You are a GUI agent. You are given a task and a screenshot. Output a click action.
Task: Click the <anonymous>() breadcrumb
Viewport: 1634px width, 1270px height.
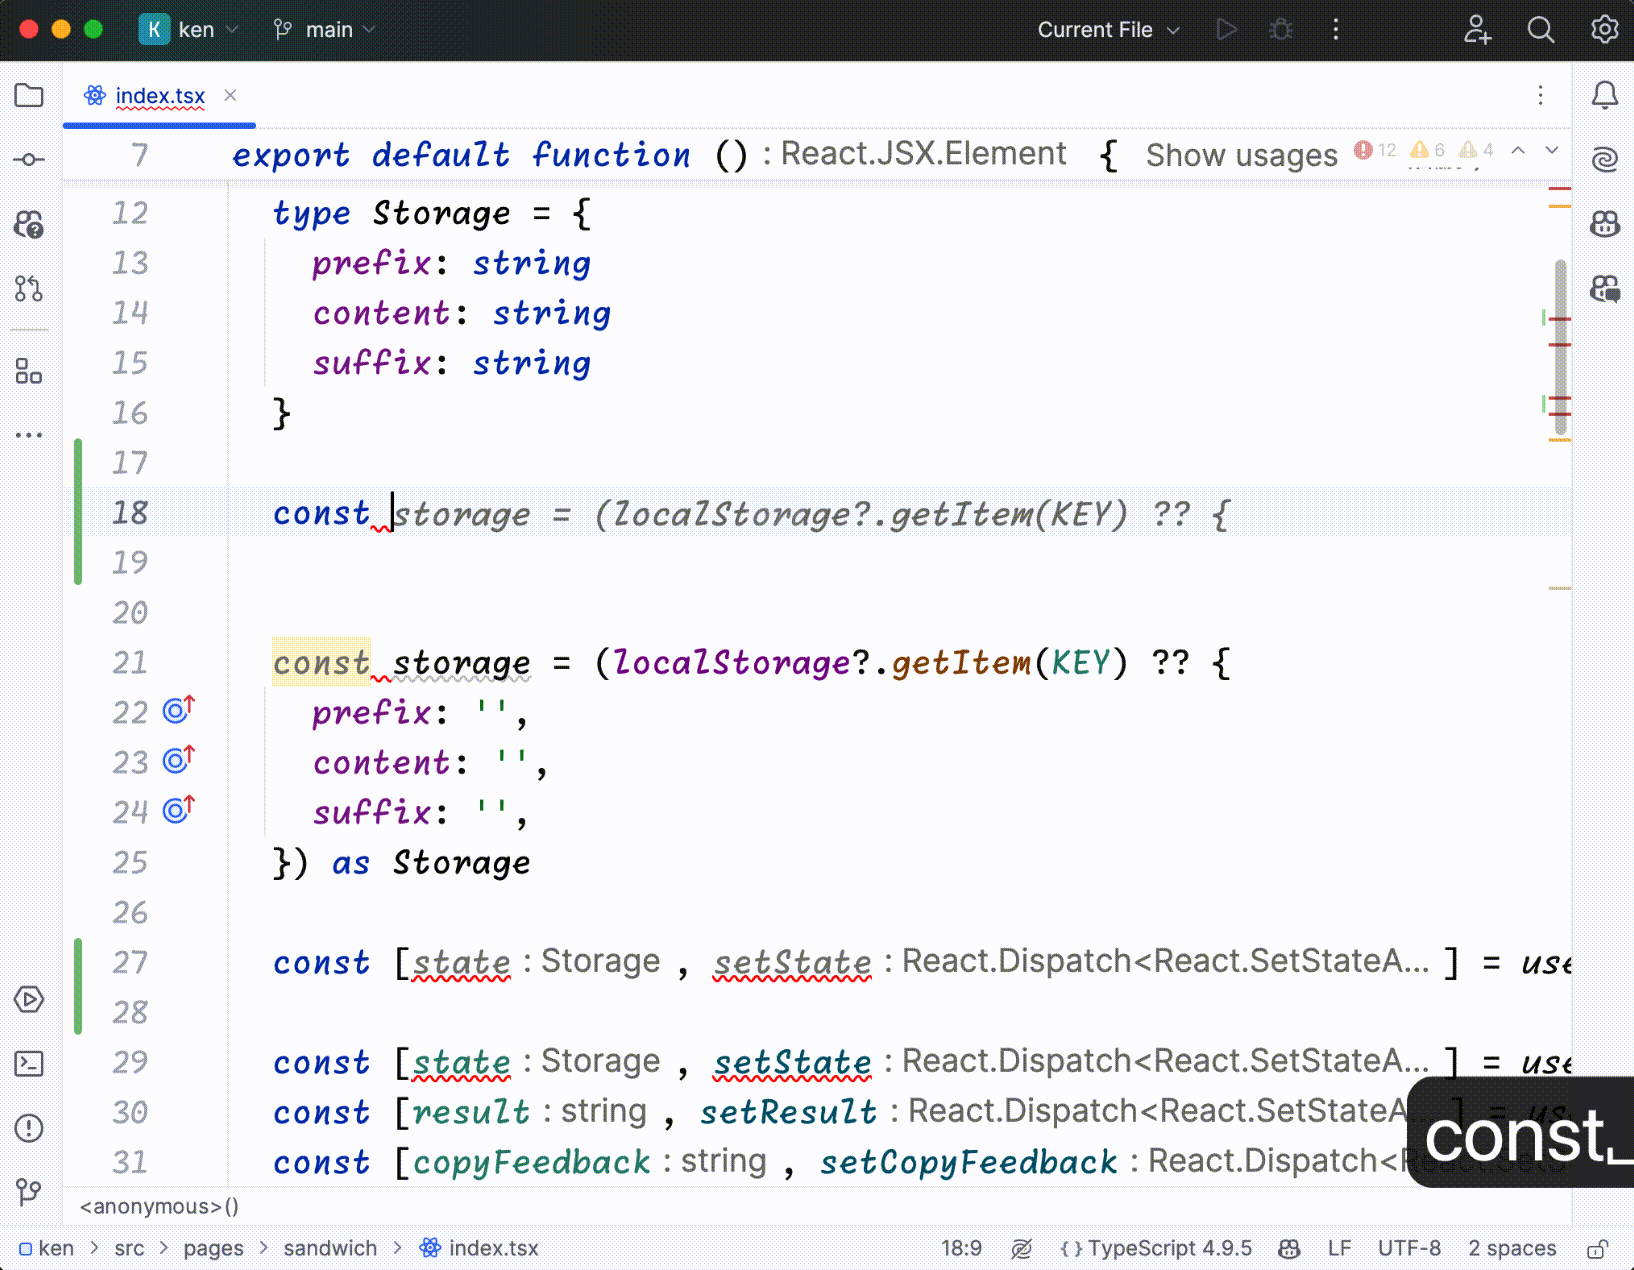(159, 1207)
